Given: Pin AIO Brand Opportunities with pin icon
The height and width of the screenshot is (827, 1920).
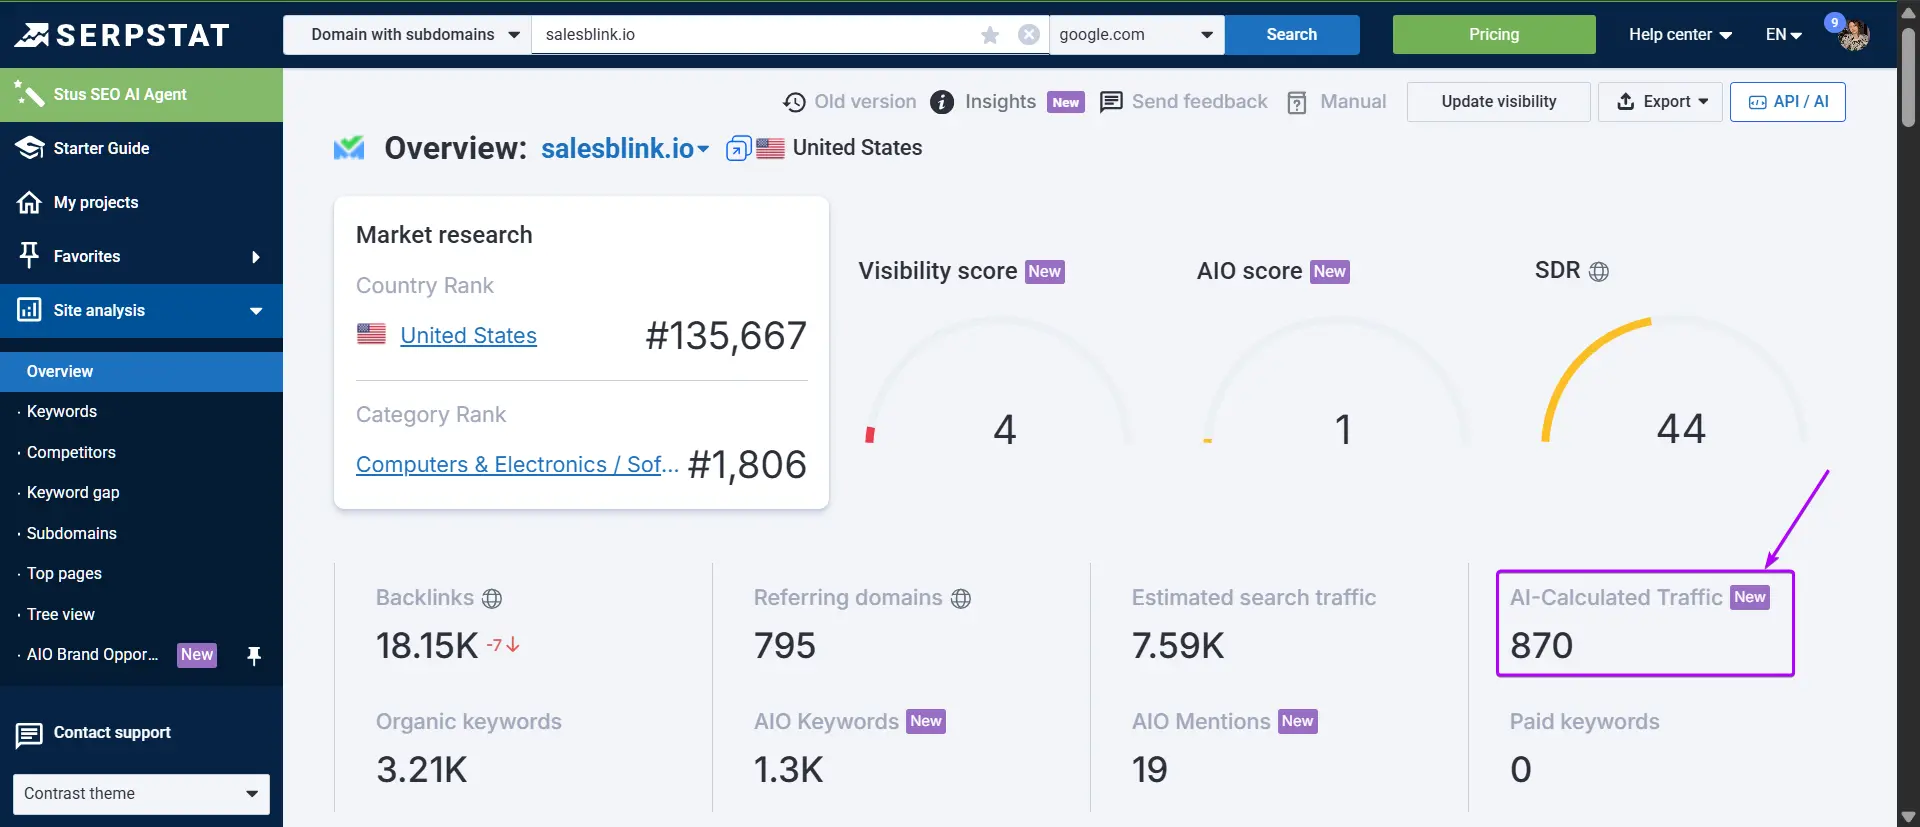Looking at the screenshot, I should (254, 655).
